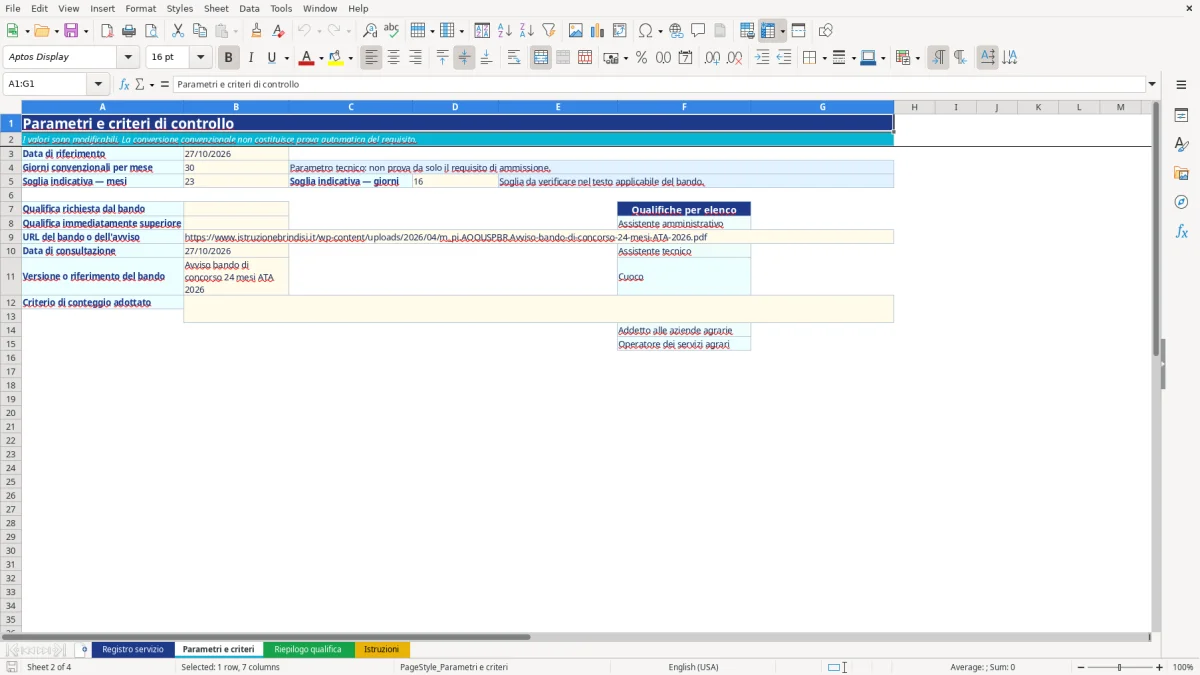1200x675 pixels.
Task: Open the sidebar Navigator panel
Action: (1181, 202)
